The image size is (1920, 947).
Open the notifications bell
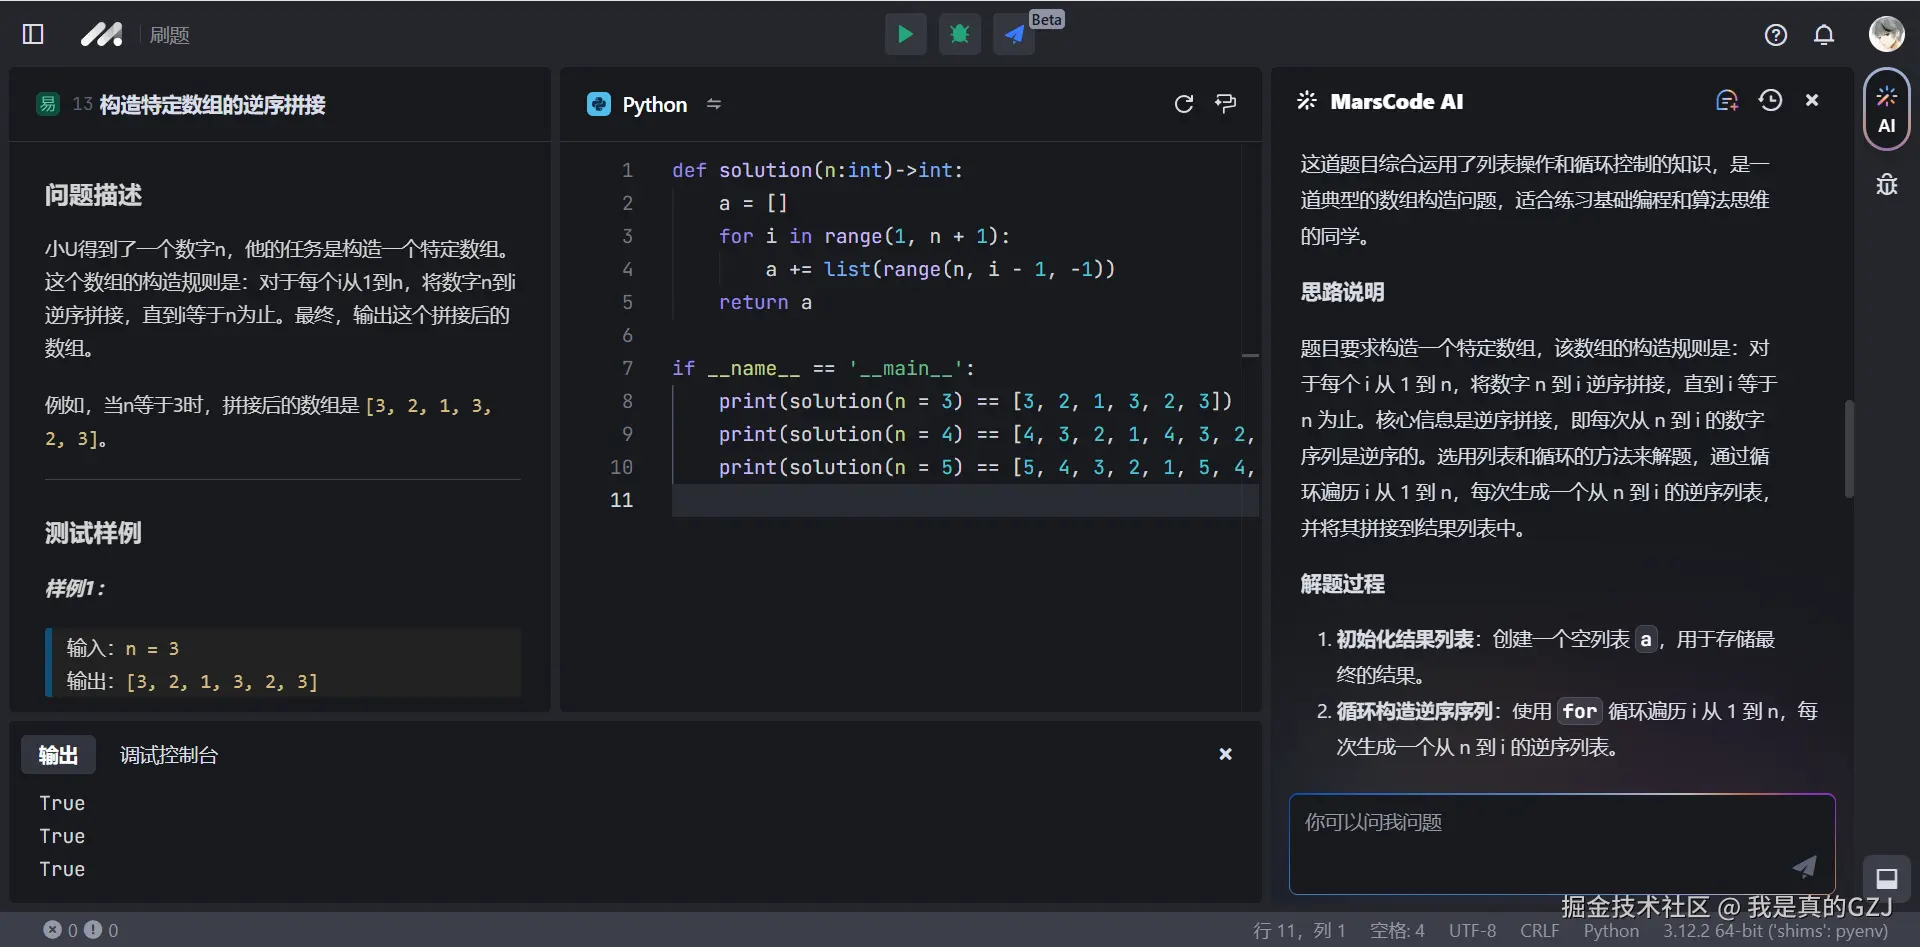1824,35
